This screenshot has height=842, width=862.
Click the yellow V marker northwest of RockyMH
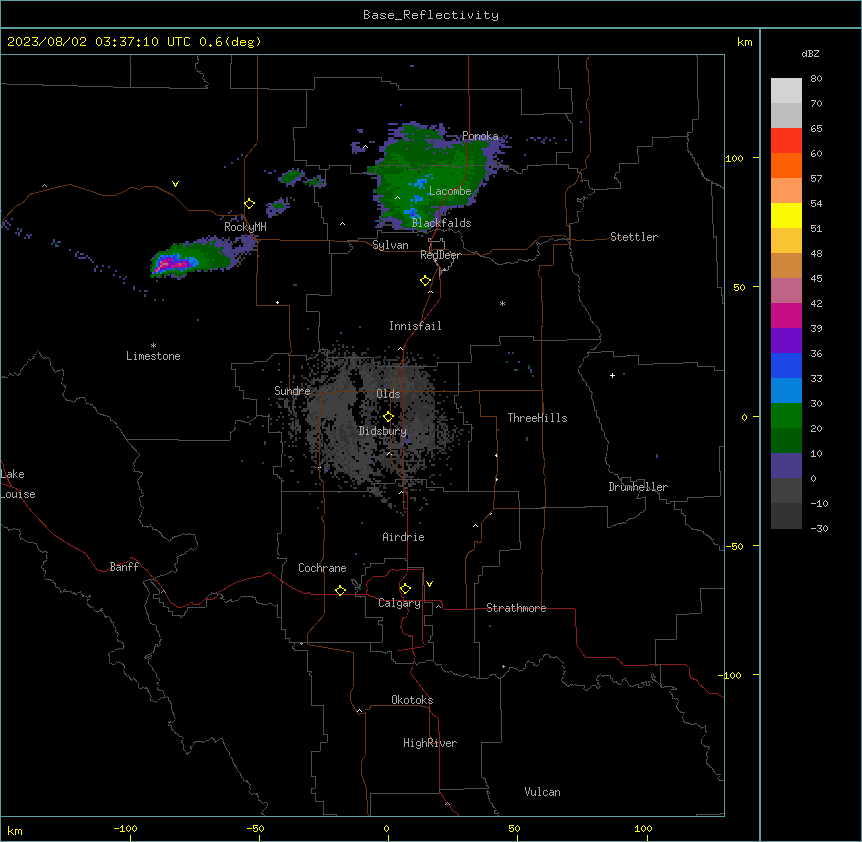click(175, 184)
